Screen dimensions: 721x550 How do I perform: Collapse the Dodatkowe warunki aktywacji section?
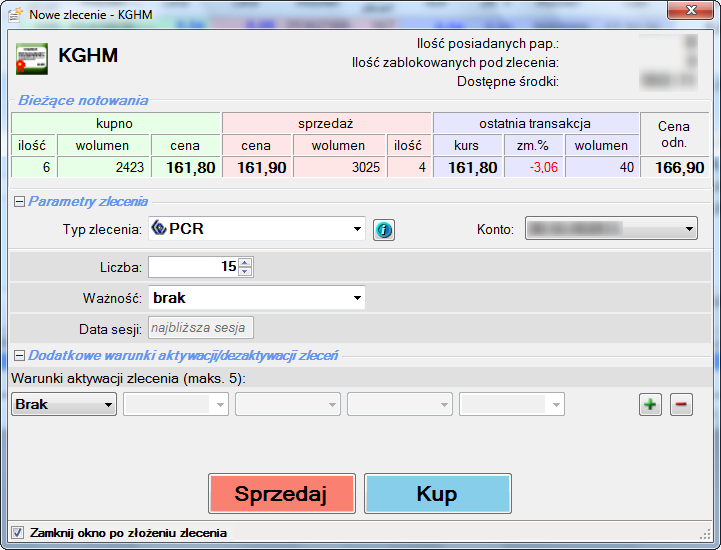click(x=19, y=355)
